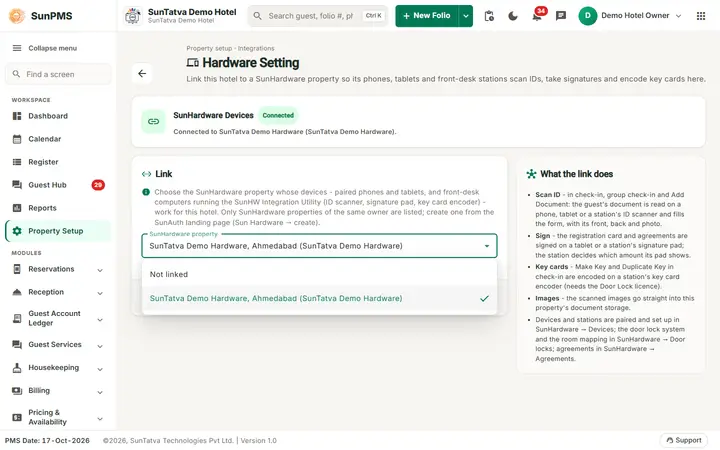Toggle dark mode moon icon
The width and height of the screenshot is (720, 450).
click(x=513, y=16)
